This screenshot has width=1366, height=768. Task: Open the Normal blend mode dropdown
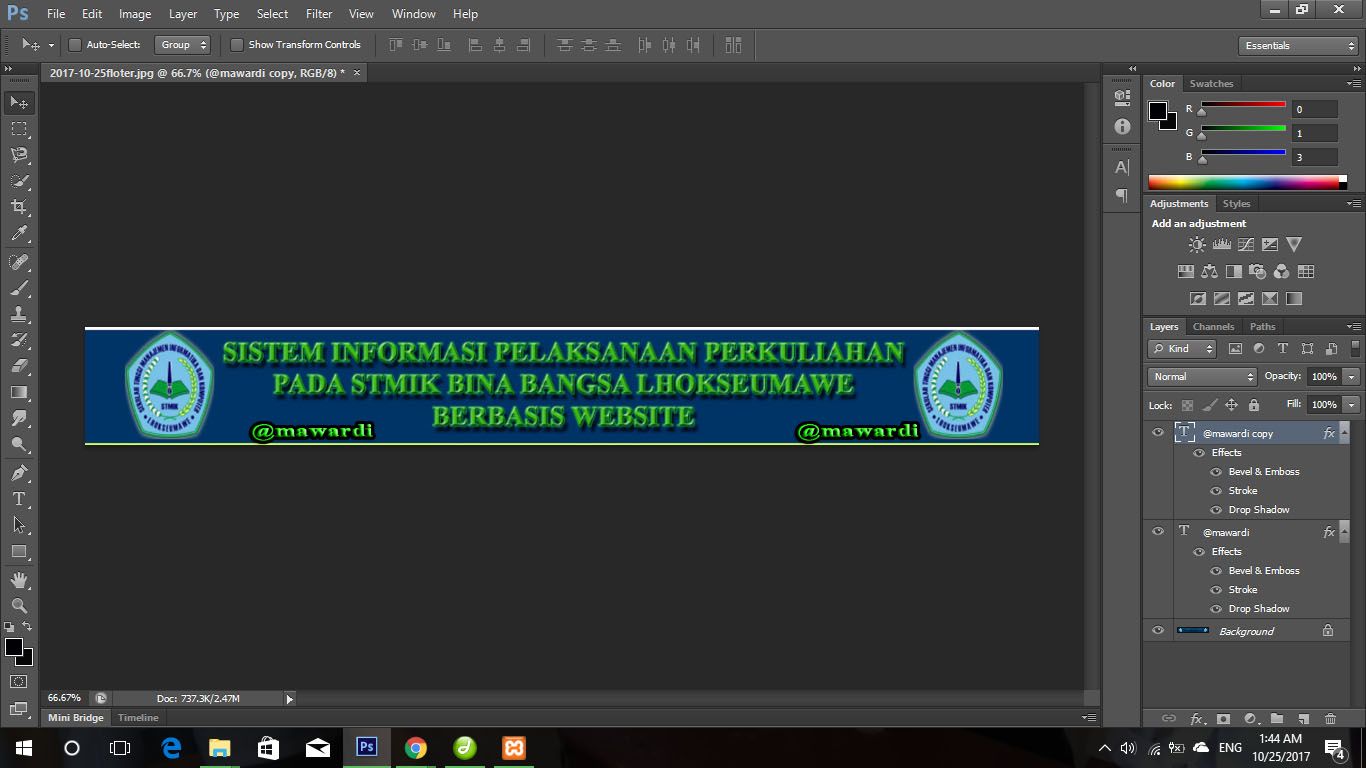click(x=1202, y=377)
